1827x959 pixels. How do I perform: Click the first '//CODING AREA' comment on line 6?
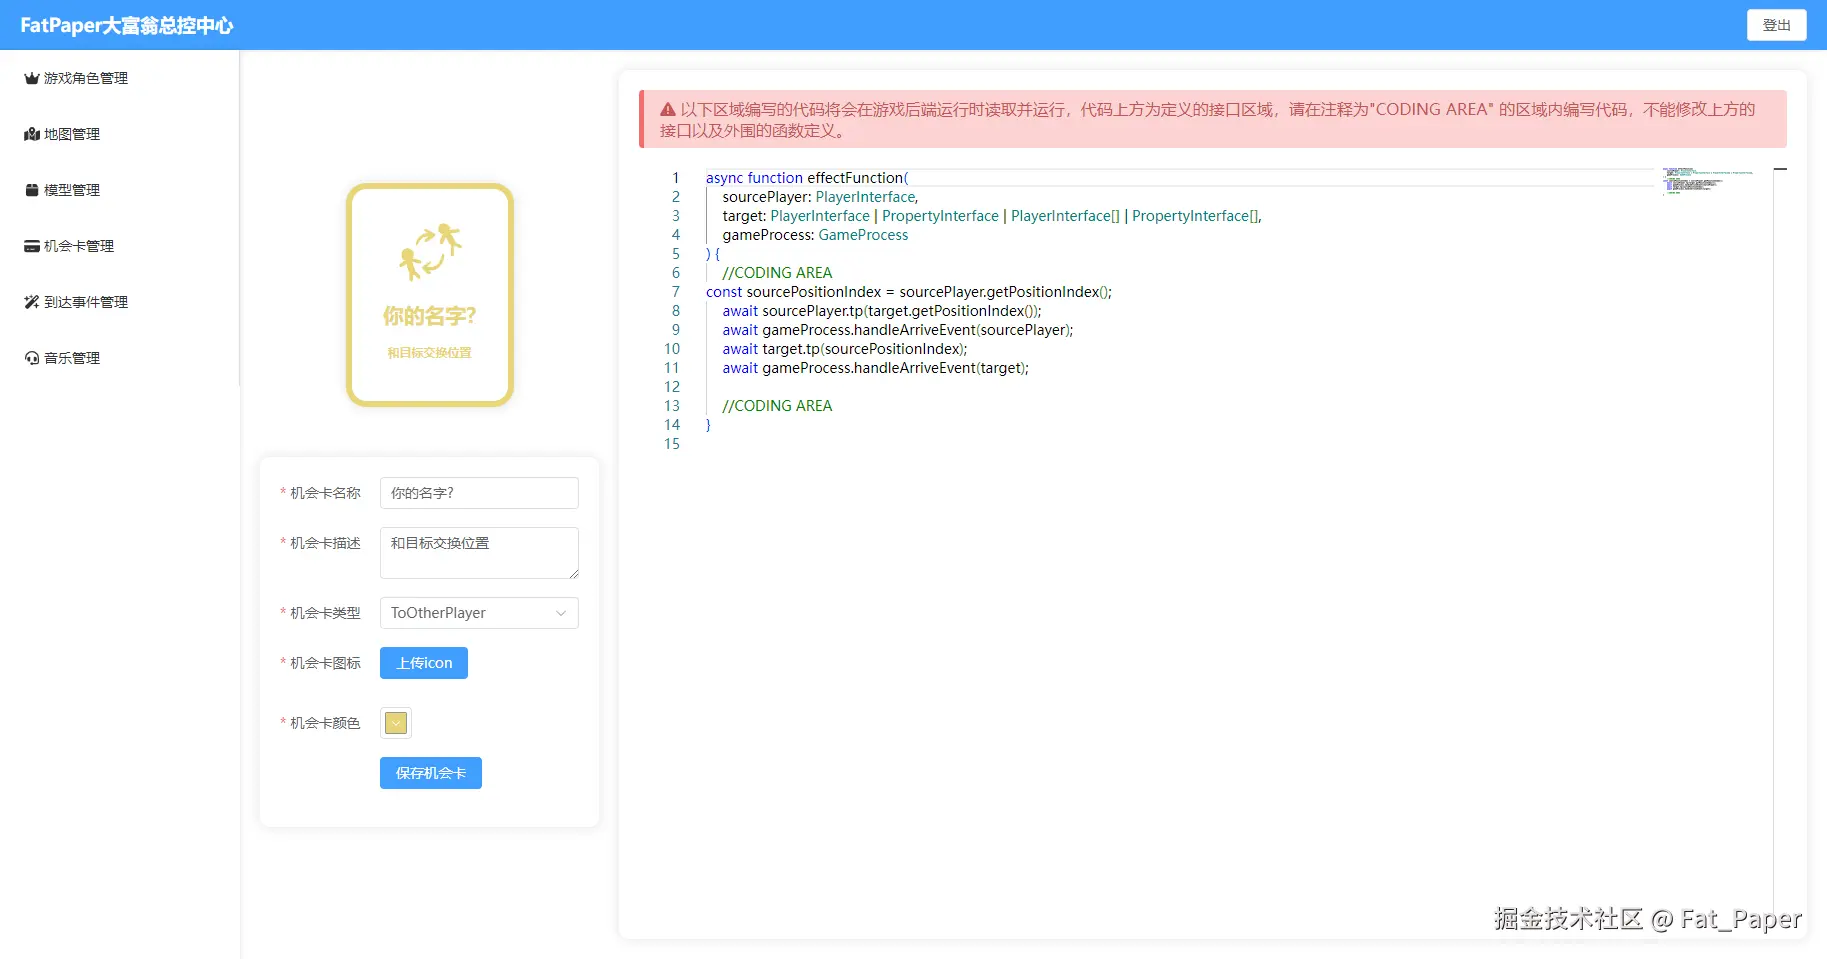point(777,273)
